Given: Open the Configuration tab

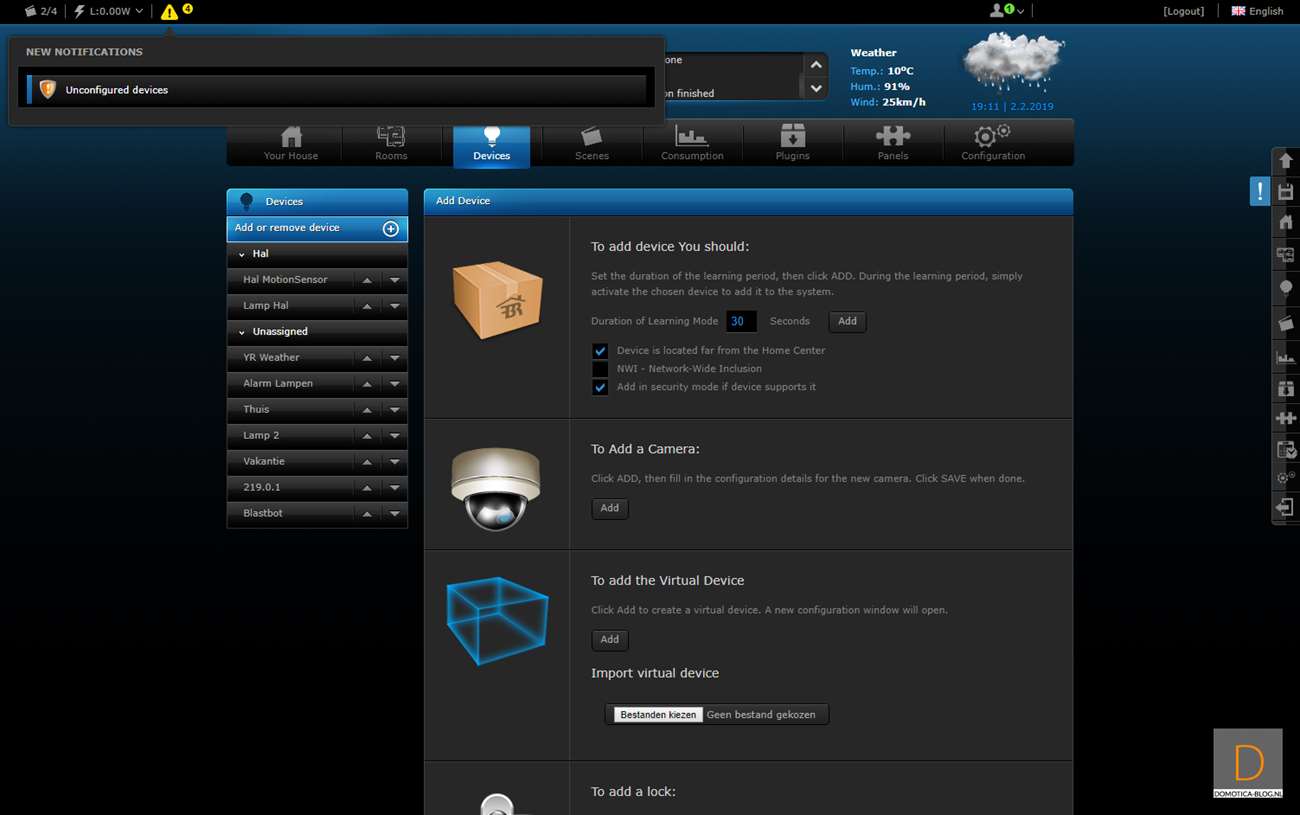Looking at the screenshot, I should tap(993, 144).
